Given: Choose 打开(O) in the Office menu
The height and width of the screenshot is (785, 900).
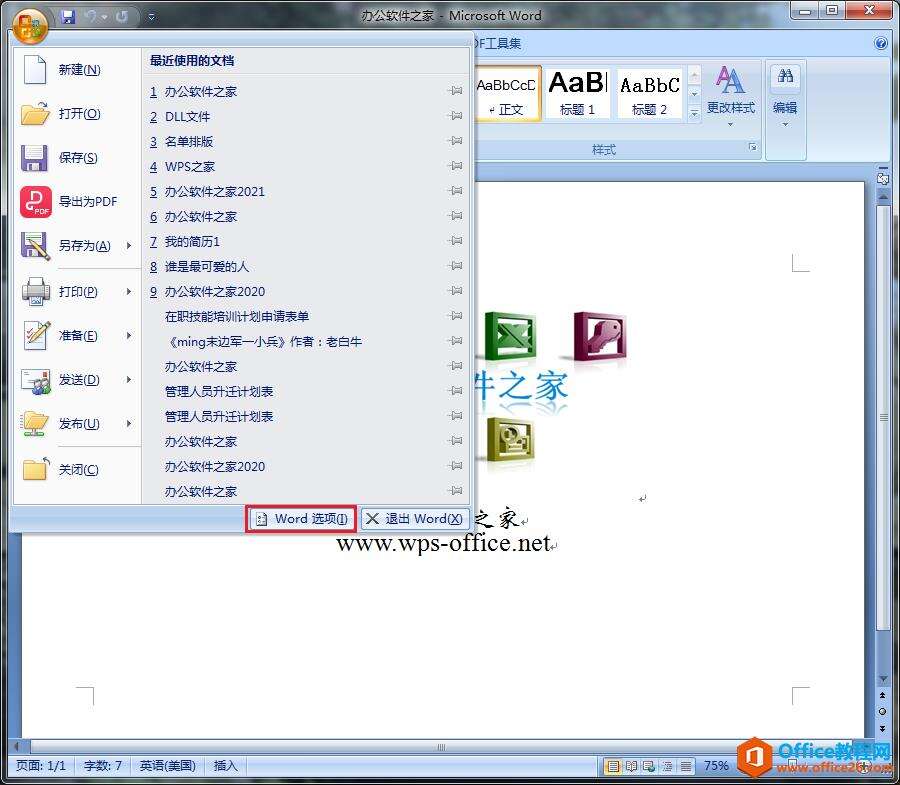Looking at the screenshot, I should [76, 114].
